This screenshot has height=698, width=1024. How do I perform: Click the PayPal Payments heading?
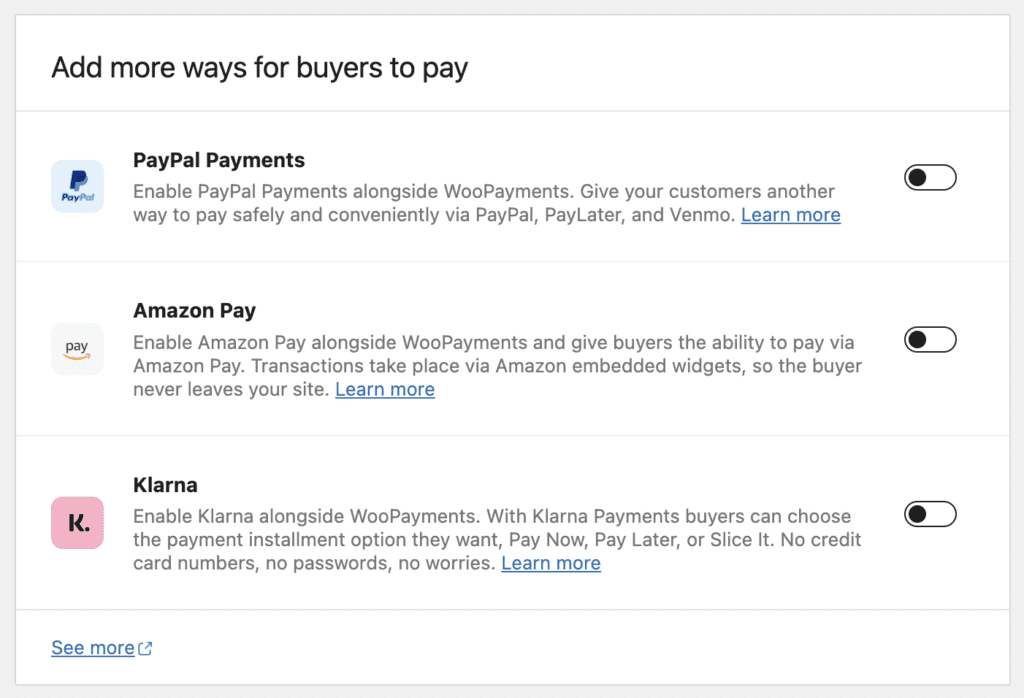click(219, 160)
